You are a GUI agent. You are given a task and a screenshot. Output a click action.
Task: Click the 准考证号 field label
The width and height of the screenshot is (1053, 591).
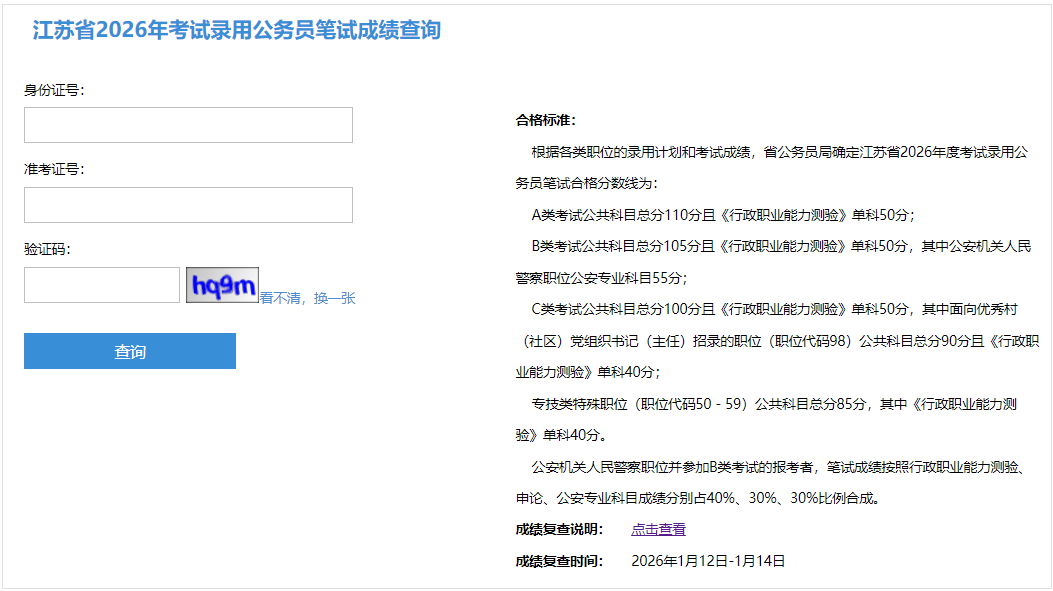54,169
